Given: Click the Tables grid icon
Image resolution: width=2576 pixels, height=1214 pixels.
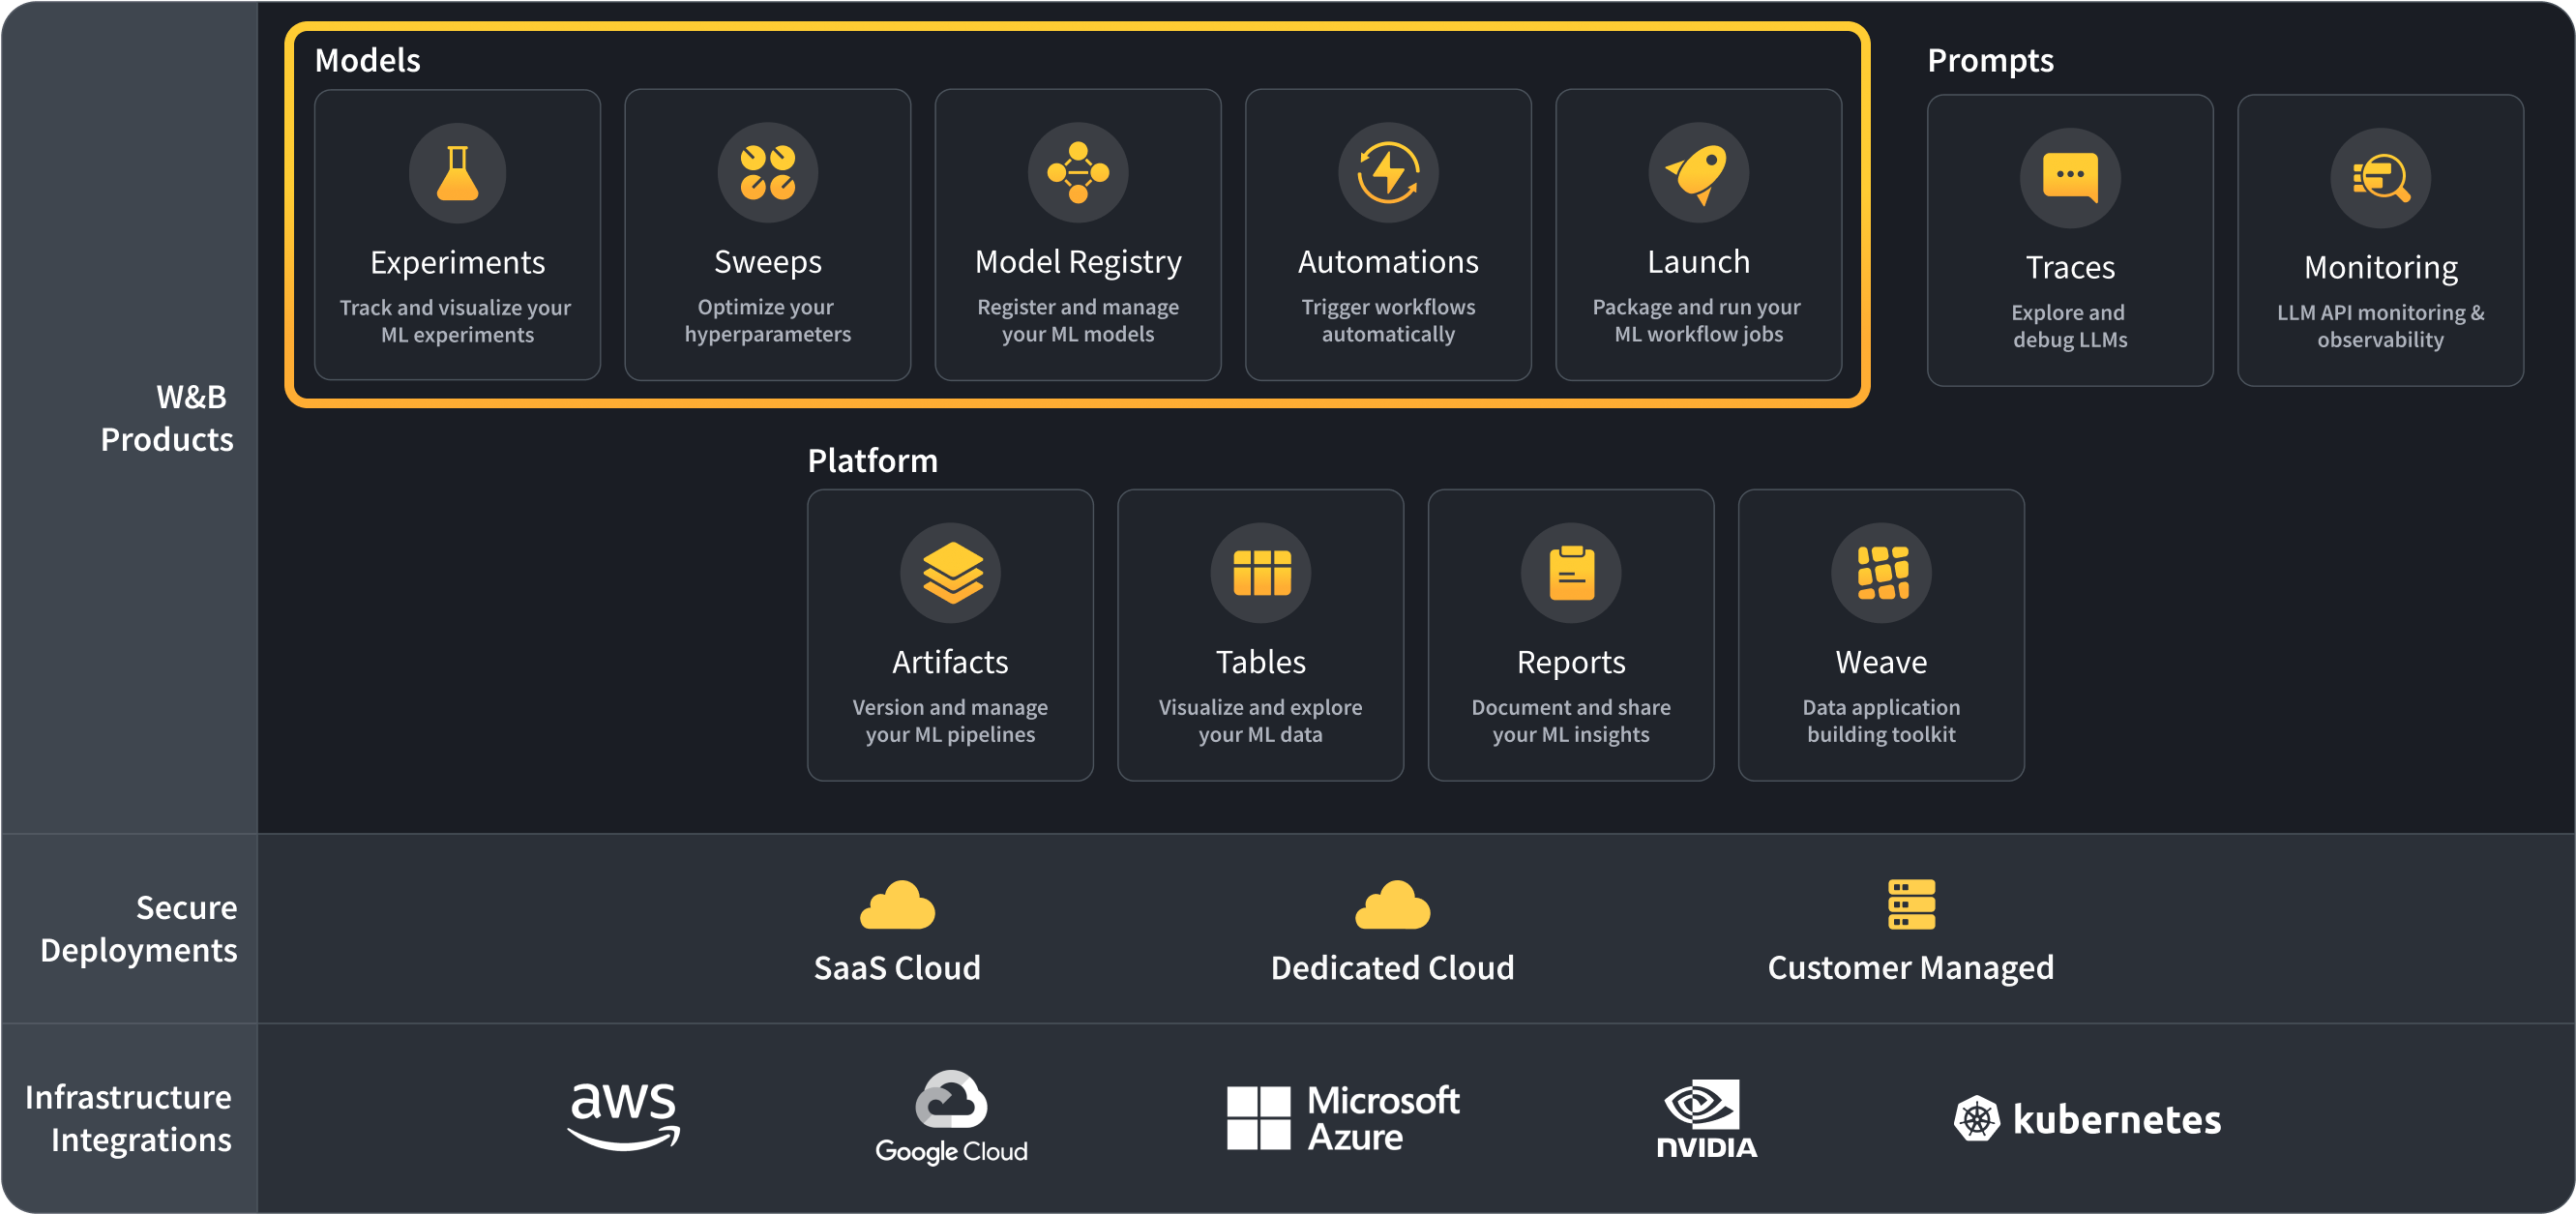Looking at the screenshot, I should click(1260, 573).
